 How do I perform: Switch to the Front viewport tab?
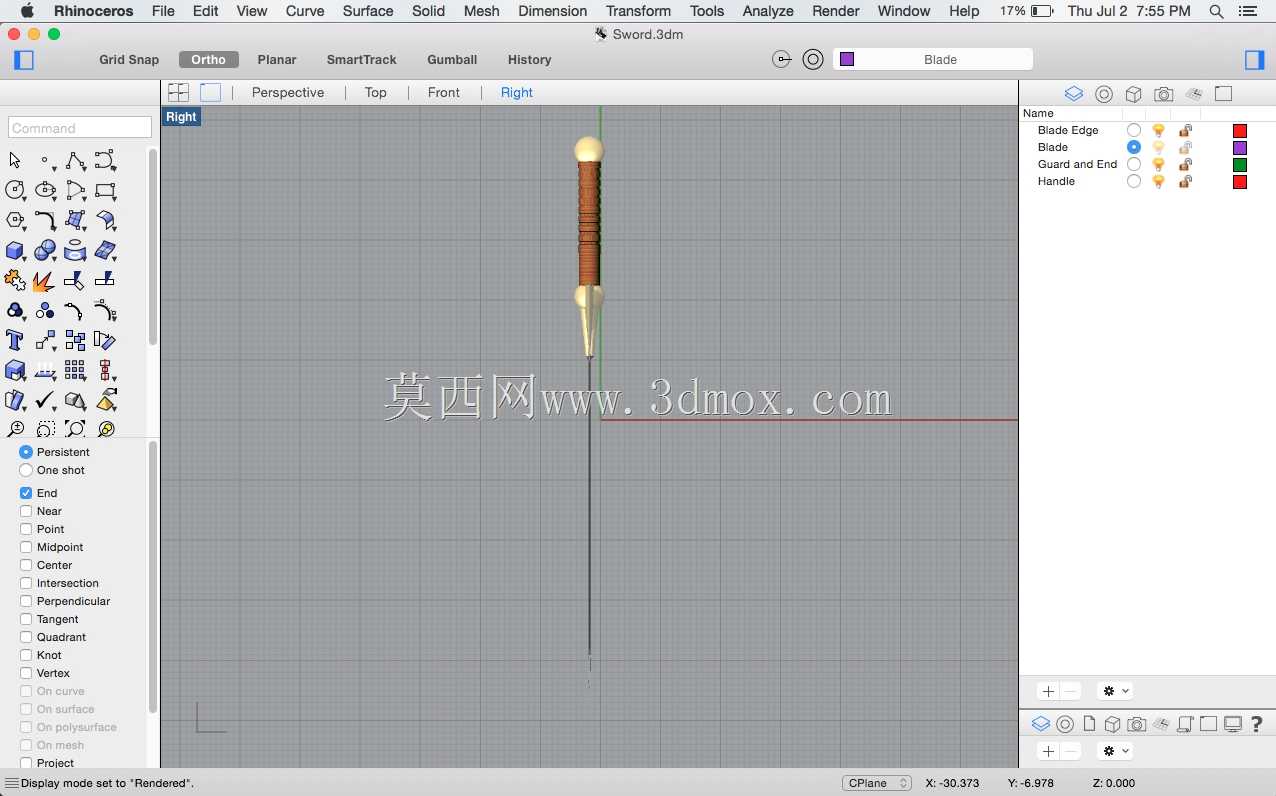click(444, 92)
